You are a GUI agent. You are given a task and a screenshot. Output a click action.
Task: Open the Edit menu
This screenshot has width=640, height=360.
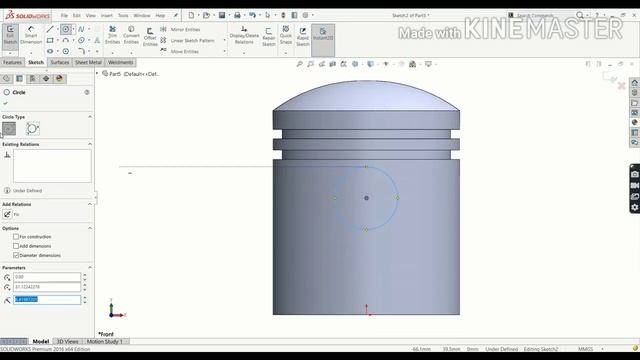pos(77,16)
